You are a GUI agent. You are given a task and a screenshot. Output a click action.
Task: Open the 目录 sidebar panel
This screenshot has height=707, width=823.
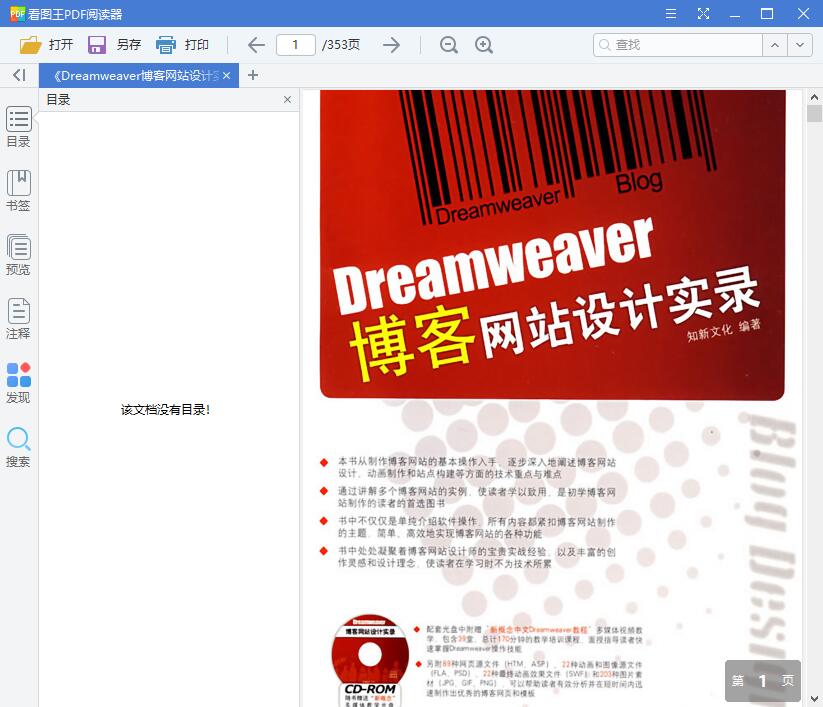[18, 126]
